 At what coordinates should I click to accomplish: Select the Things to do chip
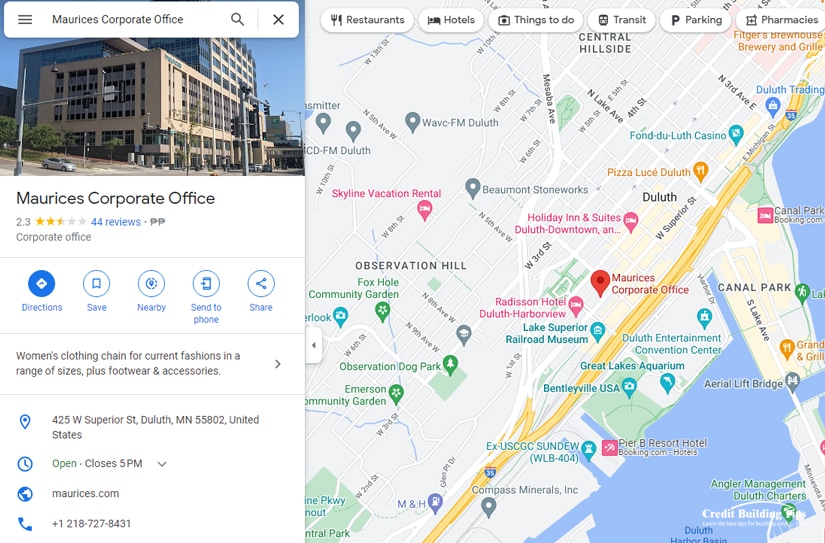point(536,20)
